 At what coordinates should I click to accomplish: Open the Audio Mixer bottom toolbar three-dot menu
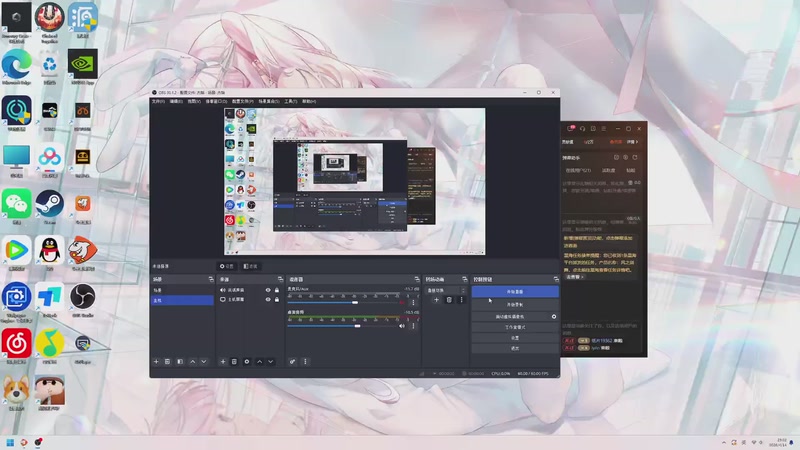[x=305, y=362]
